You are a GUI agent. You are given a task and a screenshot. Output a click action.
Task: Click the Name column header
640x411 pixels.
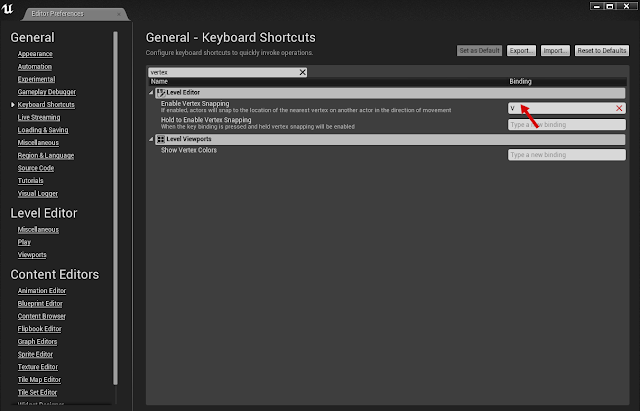(159, 82)
